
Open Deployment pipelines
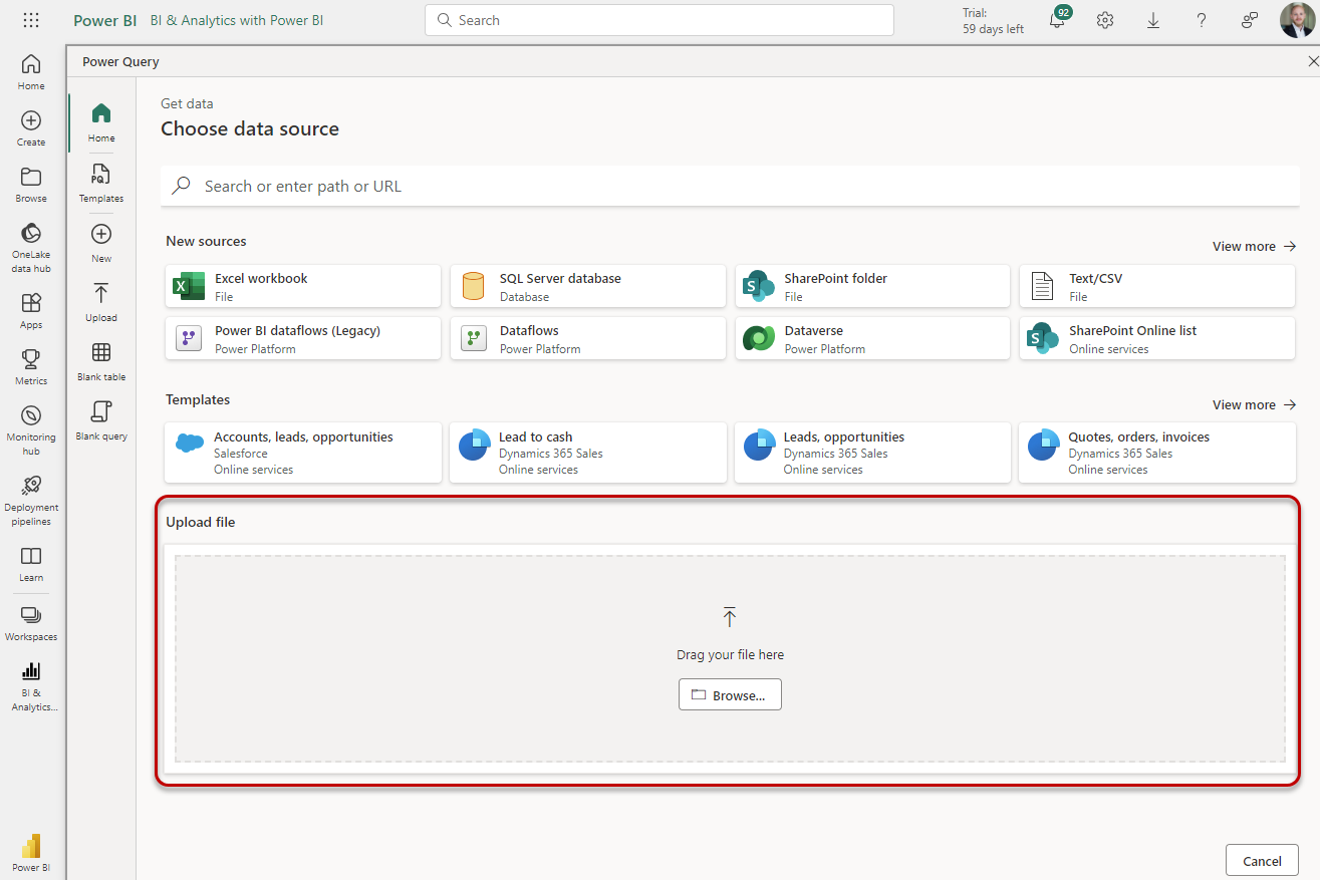31,500
